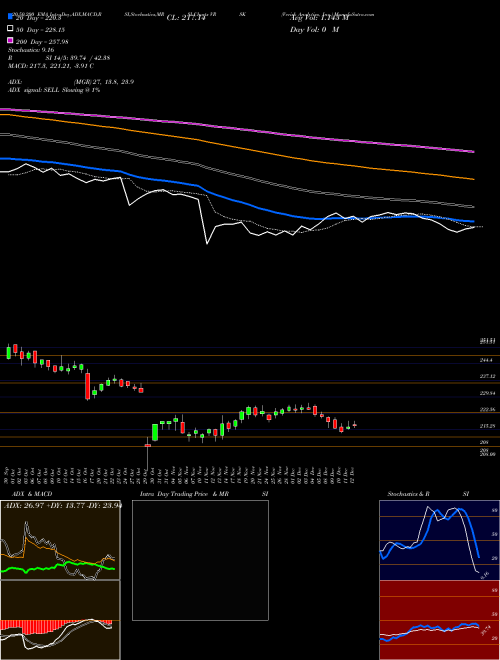Click the 'ADX signal: SELL' text

coord(34,90)
